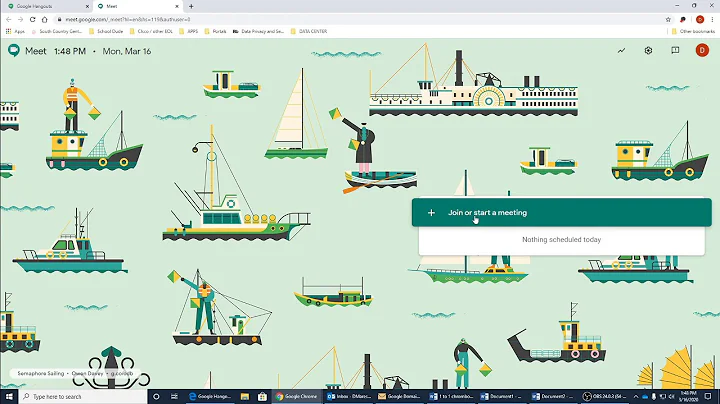Open the Word Document1 taskbar item
The image size is (720, 404).
(502, 396)
